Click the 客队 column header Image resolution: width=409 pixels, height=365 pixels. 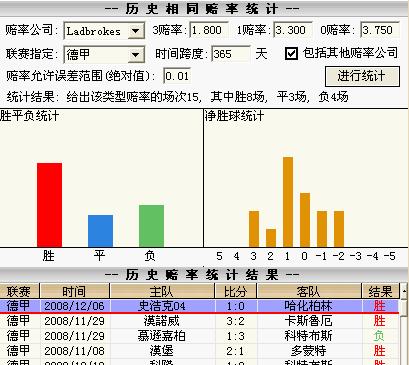(309, 291)
